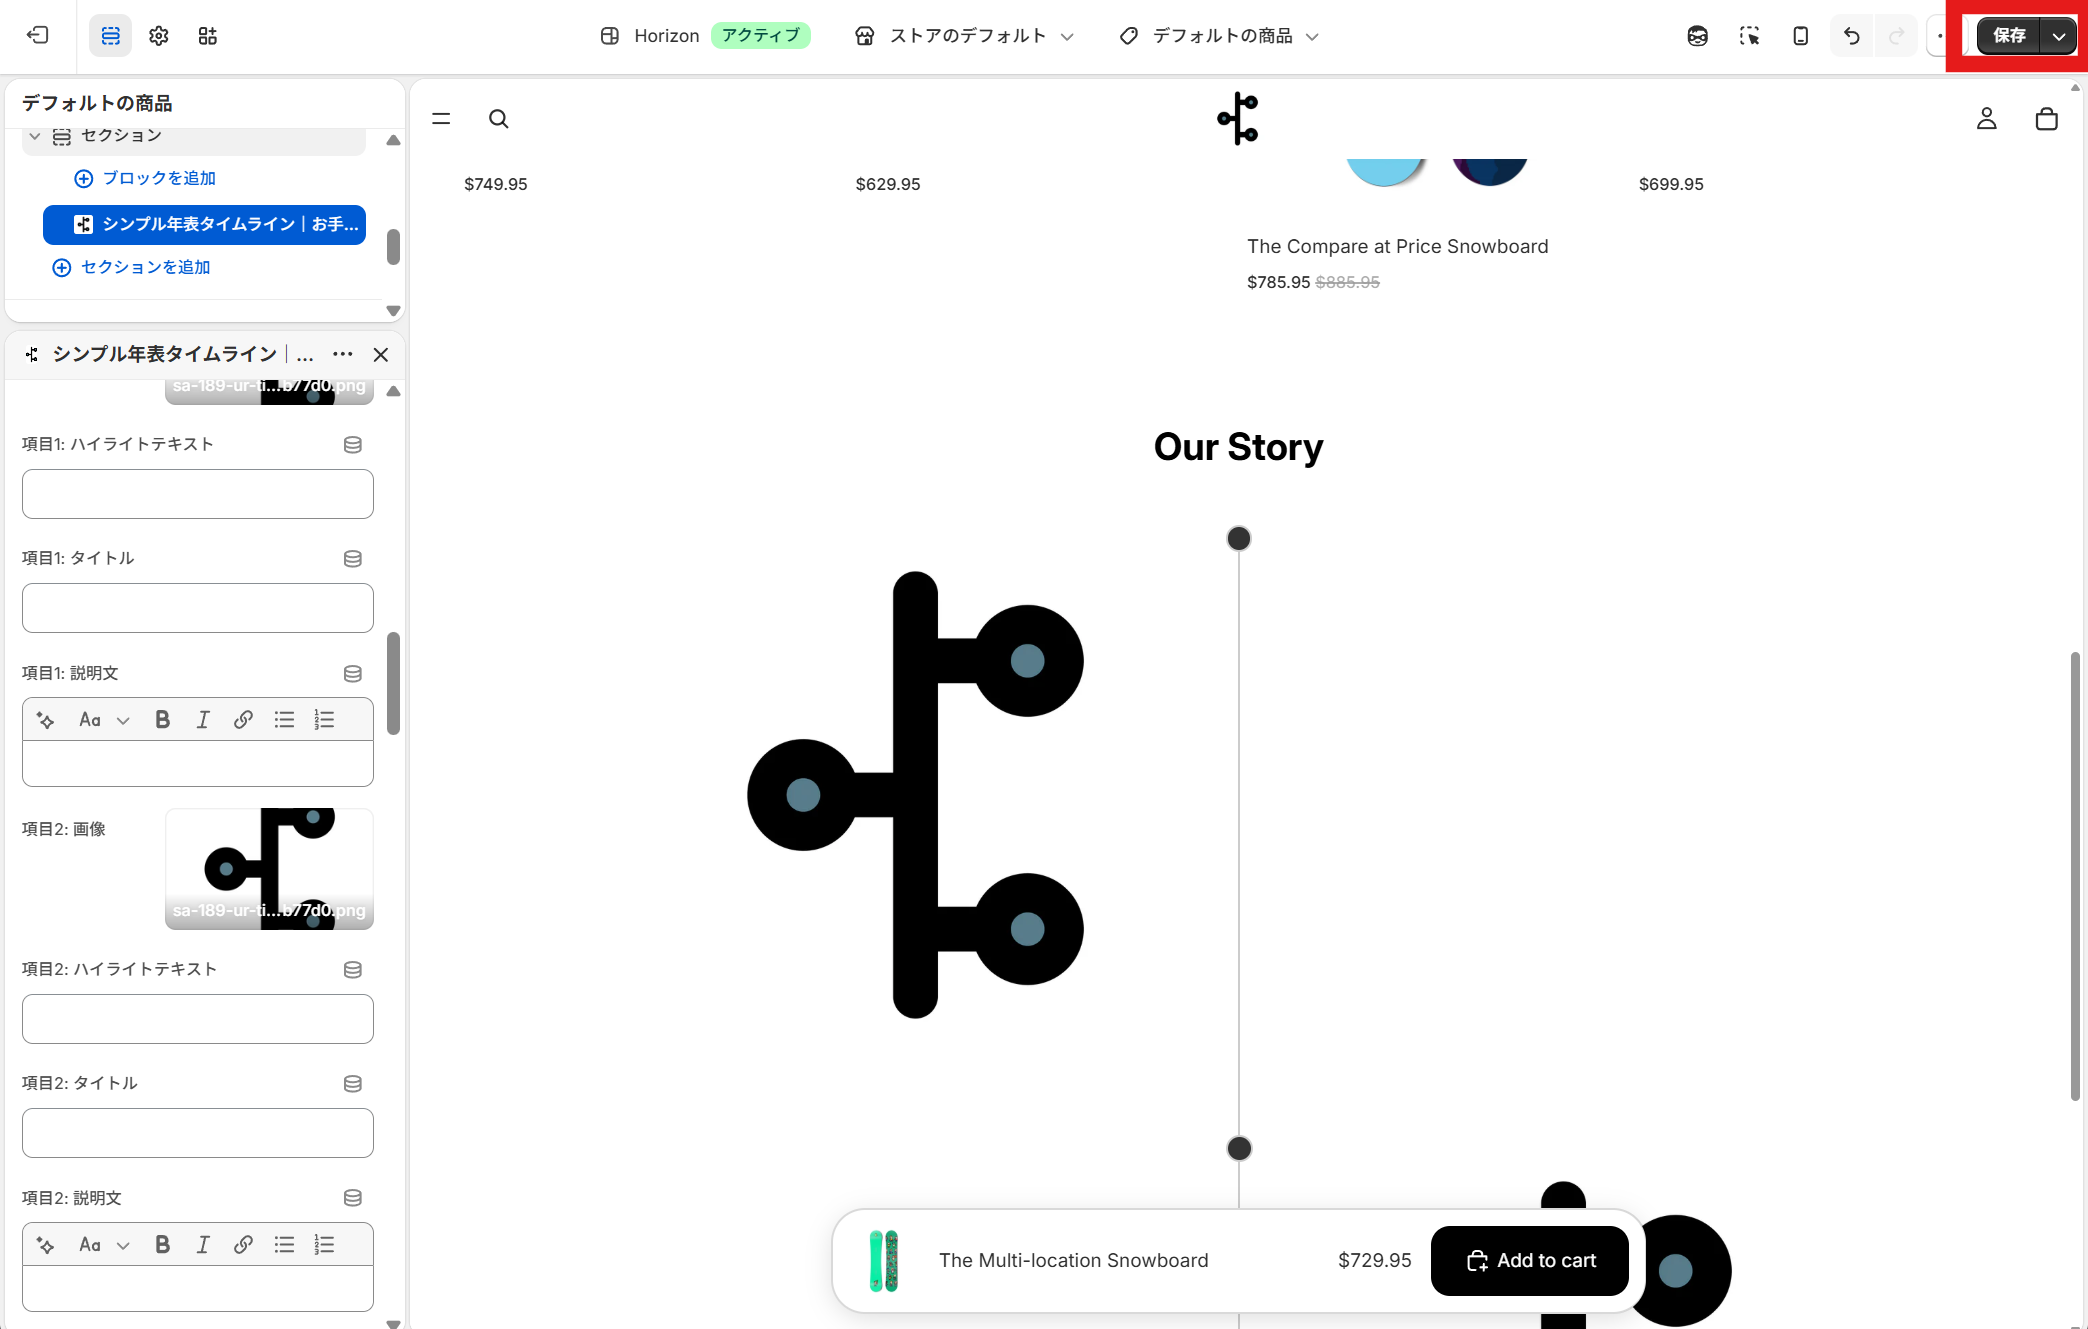Open text style dropdown in 項目2 説明文
Image resolution: width=2088 pixels, height=1329 pixels.
(104, 1245)
